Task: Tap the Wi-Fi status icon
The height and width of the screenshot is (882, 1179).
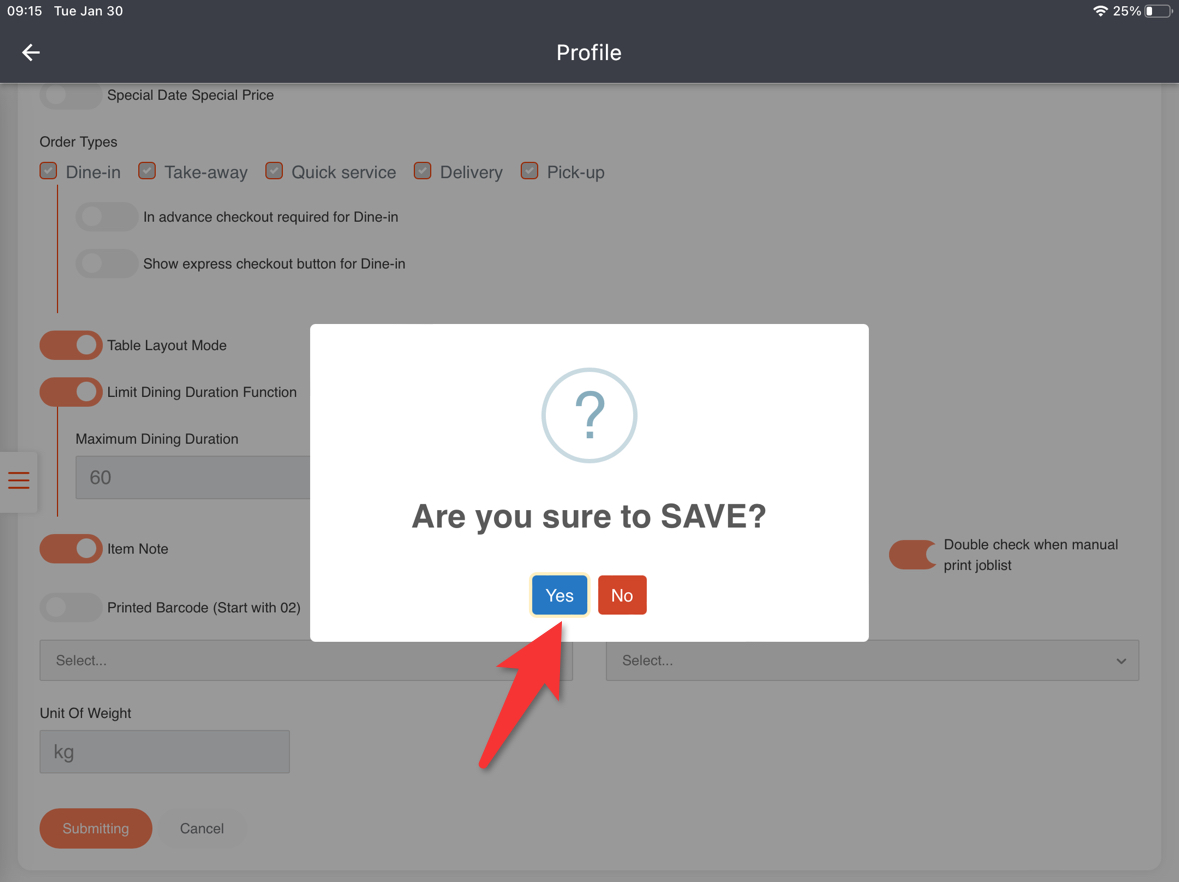Action: (1100, 11)
